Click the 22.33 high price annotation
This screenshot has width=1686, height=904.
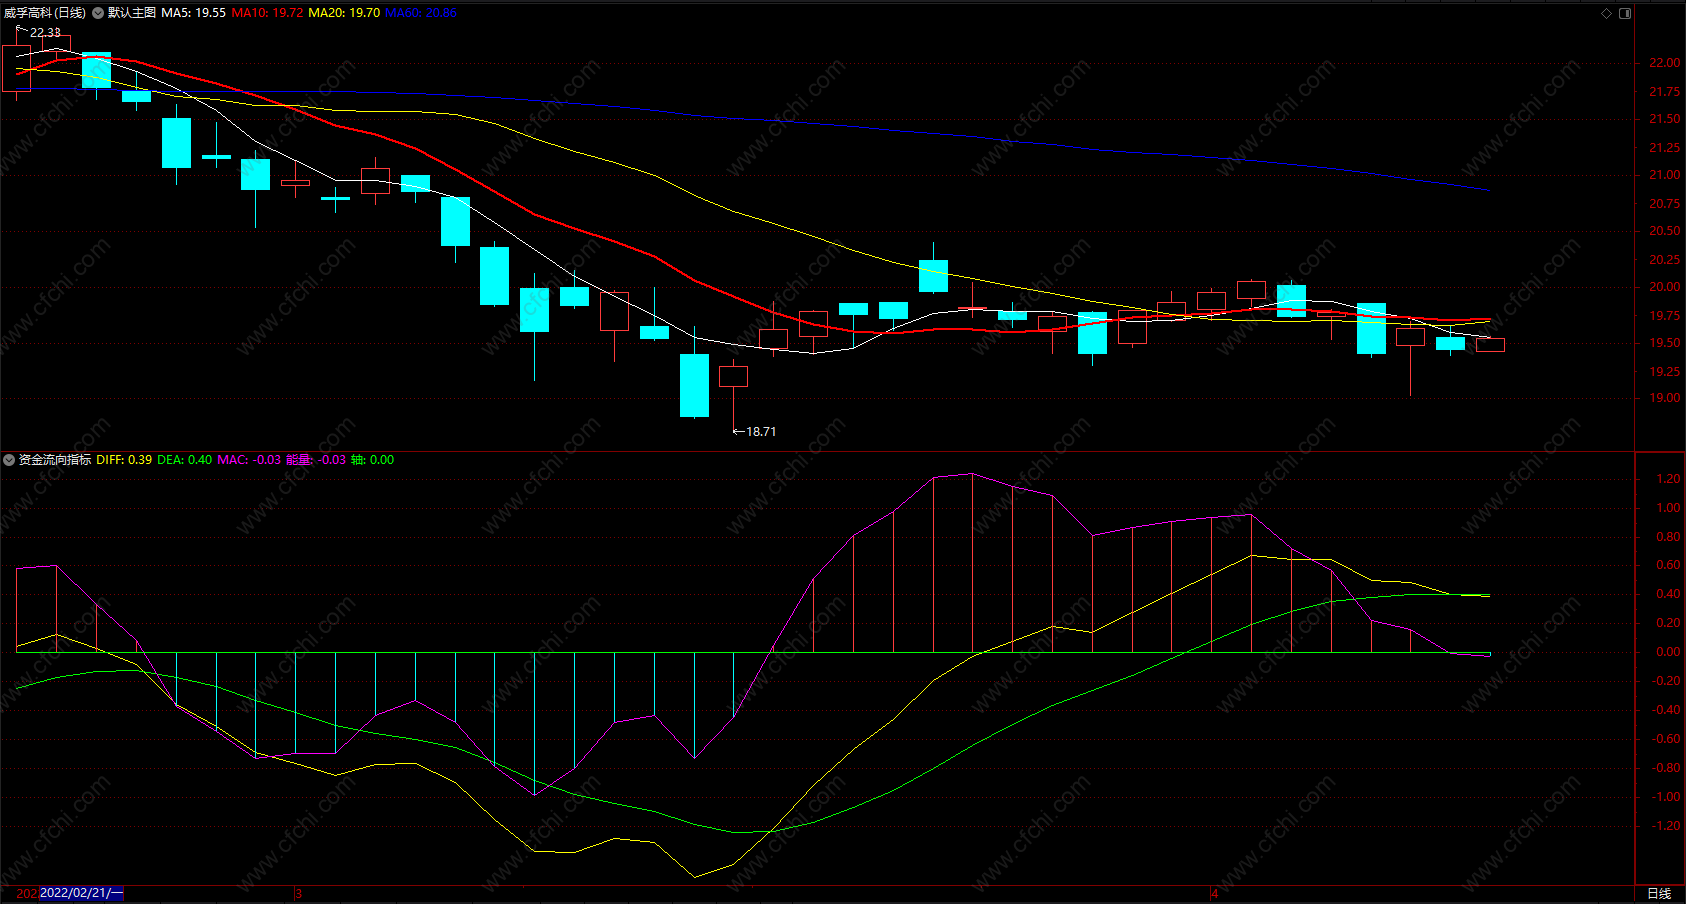(40, 33)
